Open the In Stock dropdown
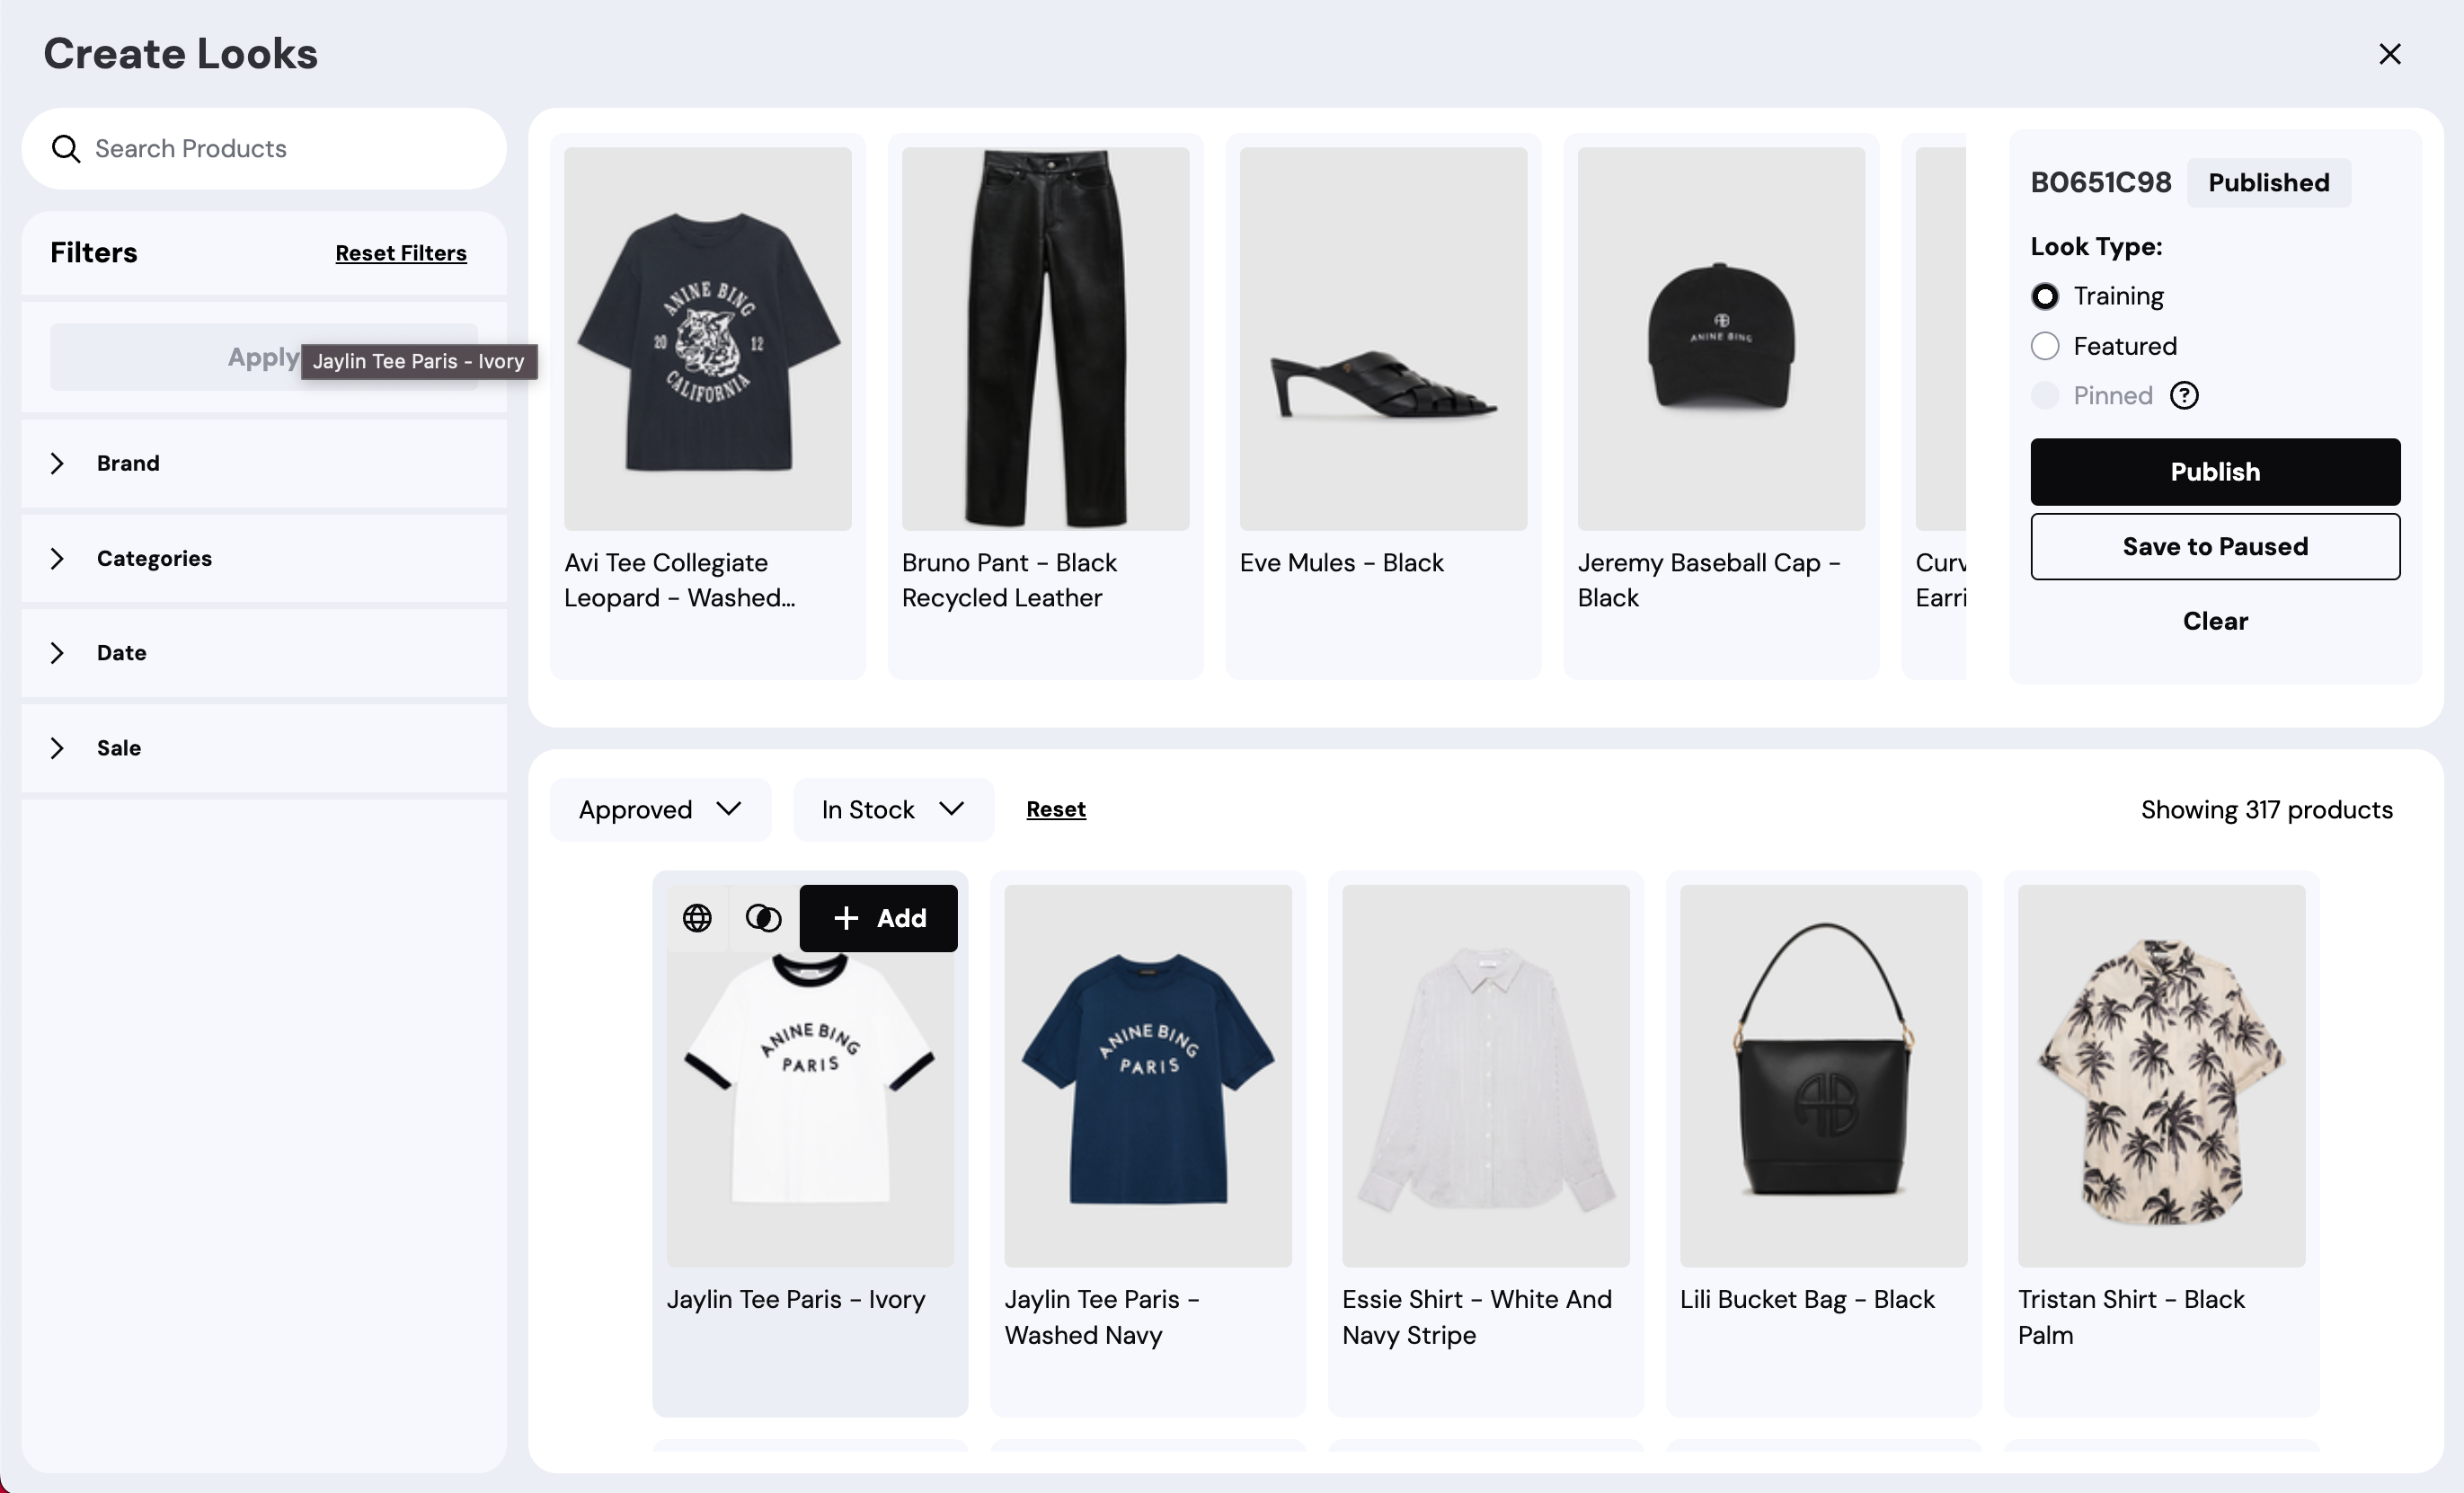This screenshot has width=2464, height=1493. (893, 810)
